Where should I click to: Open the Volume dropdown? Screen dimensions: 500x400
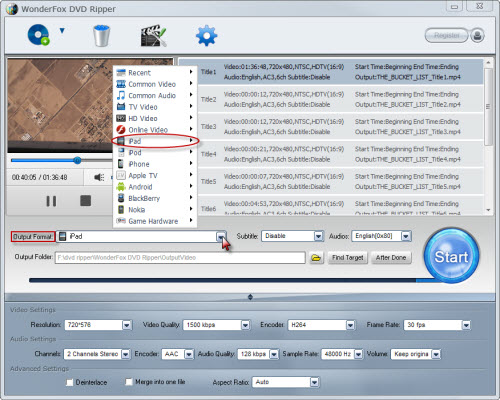pyautogui.click(x=416, y=354)
